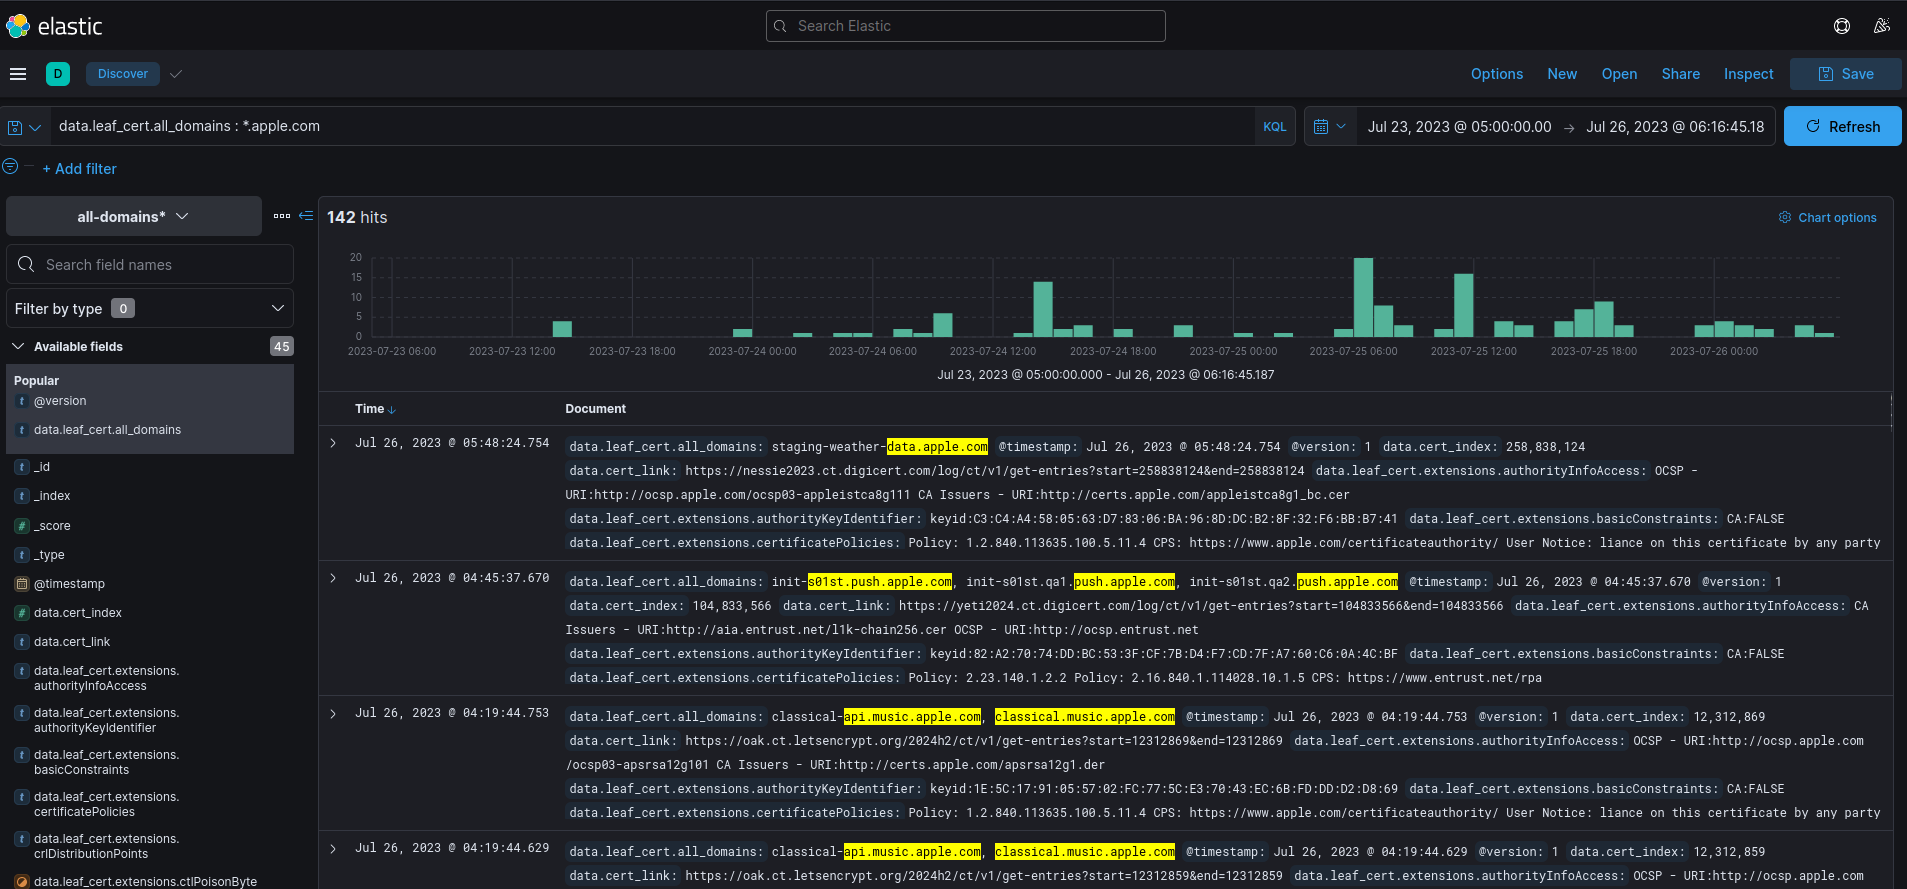The height and width of the screenshot is (889, 1907).
Task: Save the current search
Action: click(x=1846, y=74)
